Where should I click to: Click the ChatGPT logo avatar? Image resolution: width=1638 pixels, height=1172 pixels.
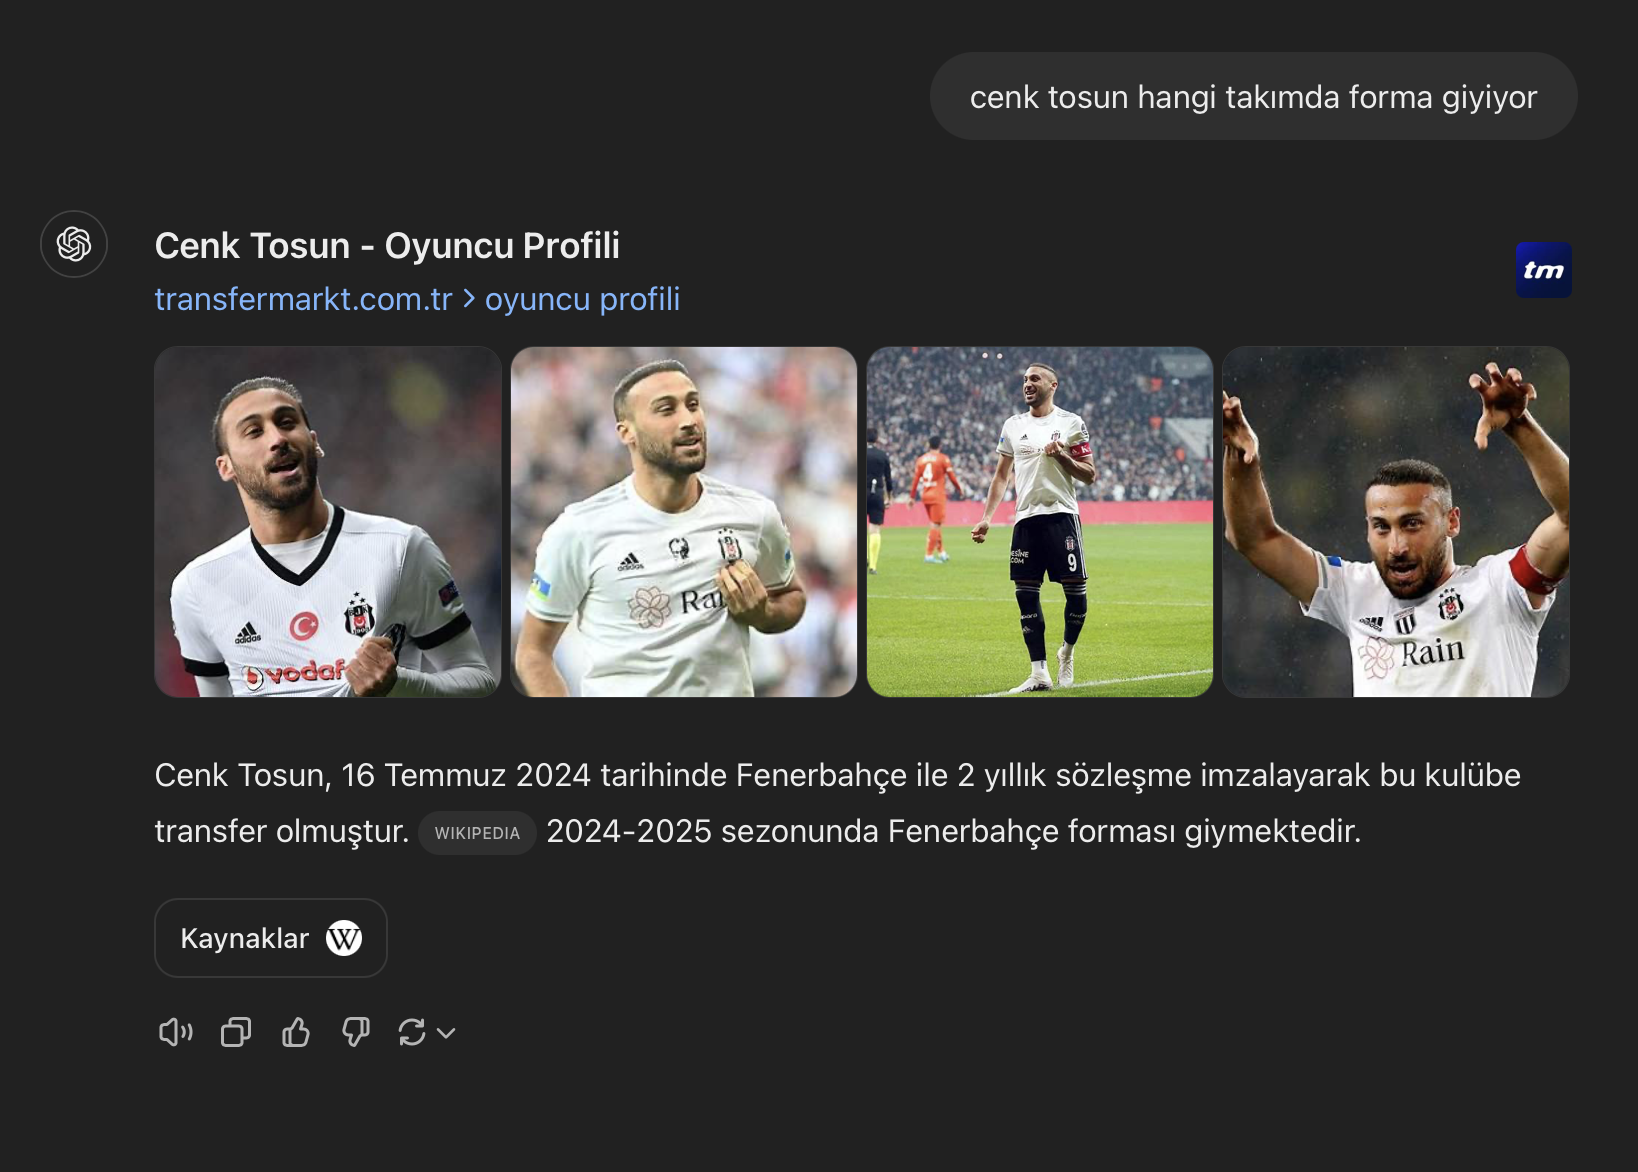point(74,244)
